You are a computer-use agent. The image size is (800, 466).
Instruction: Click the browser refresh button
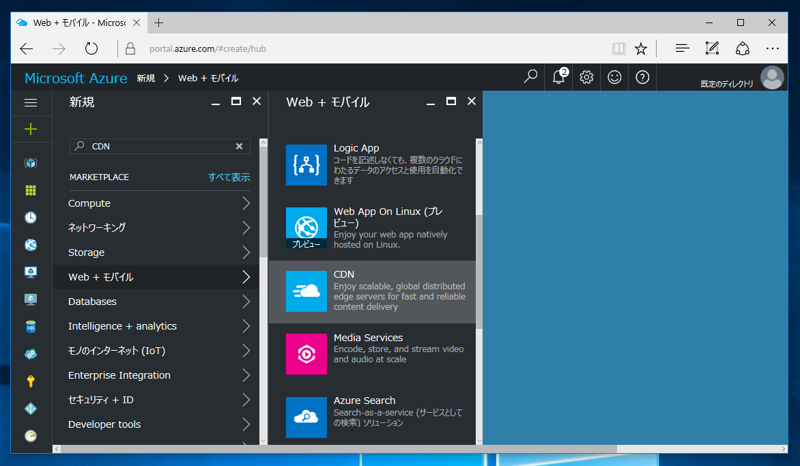91,48
